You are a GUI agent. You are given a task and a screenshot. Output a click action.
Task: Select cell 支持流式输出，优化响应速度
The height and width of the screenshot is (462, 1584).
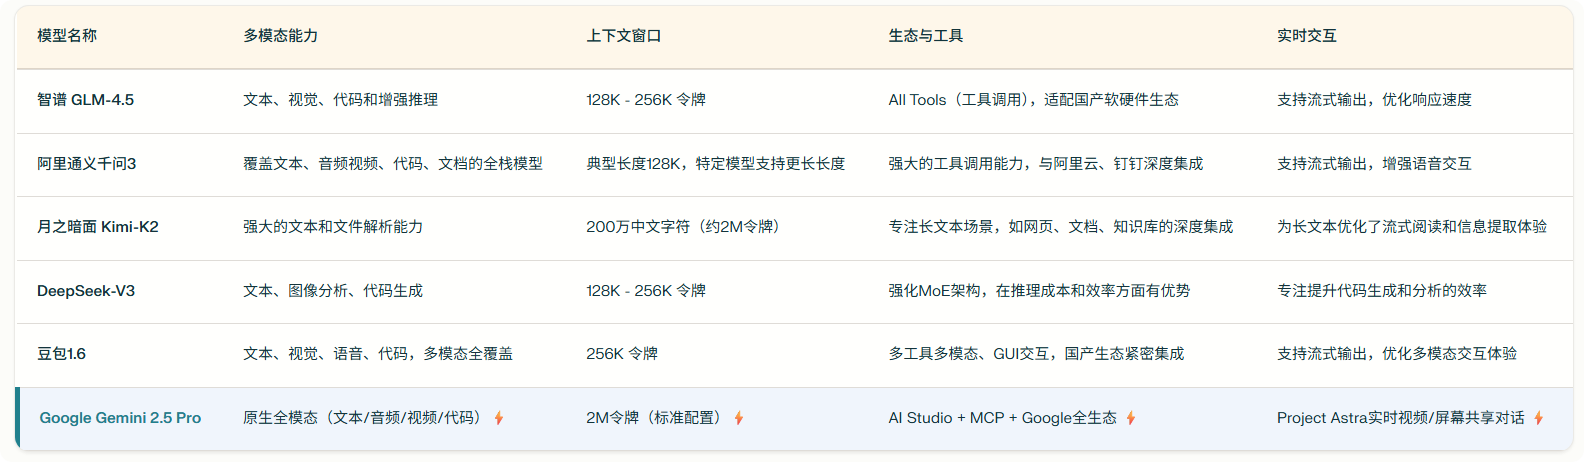[x=1374, y=99]
